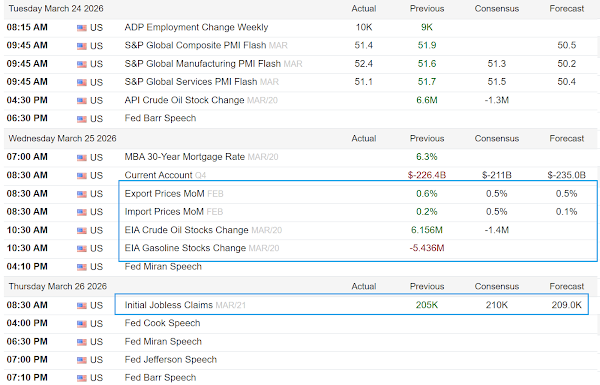
Task: Click Tuesday March 24 2026 date header
Action: tap(56, 9)
